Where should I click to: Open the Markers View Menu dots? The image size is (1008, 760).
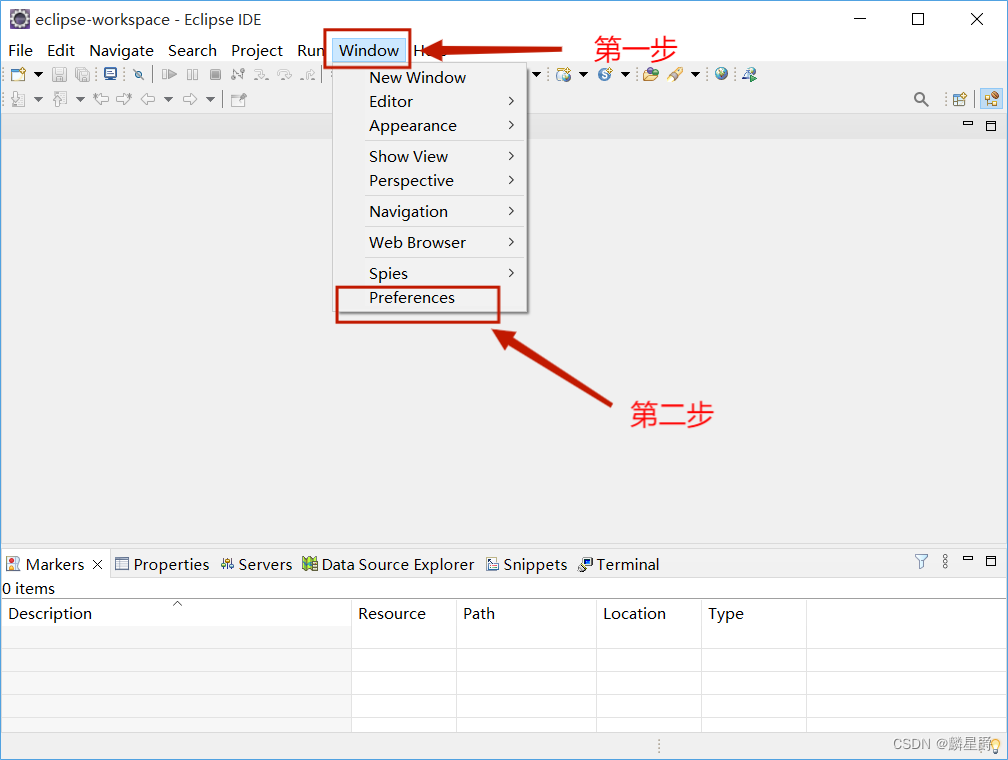click(x=945, y=561)
